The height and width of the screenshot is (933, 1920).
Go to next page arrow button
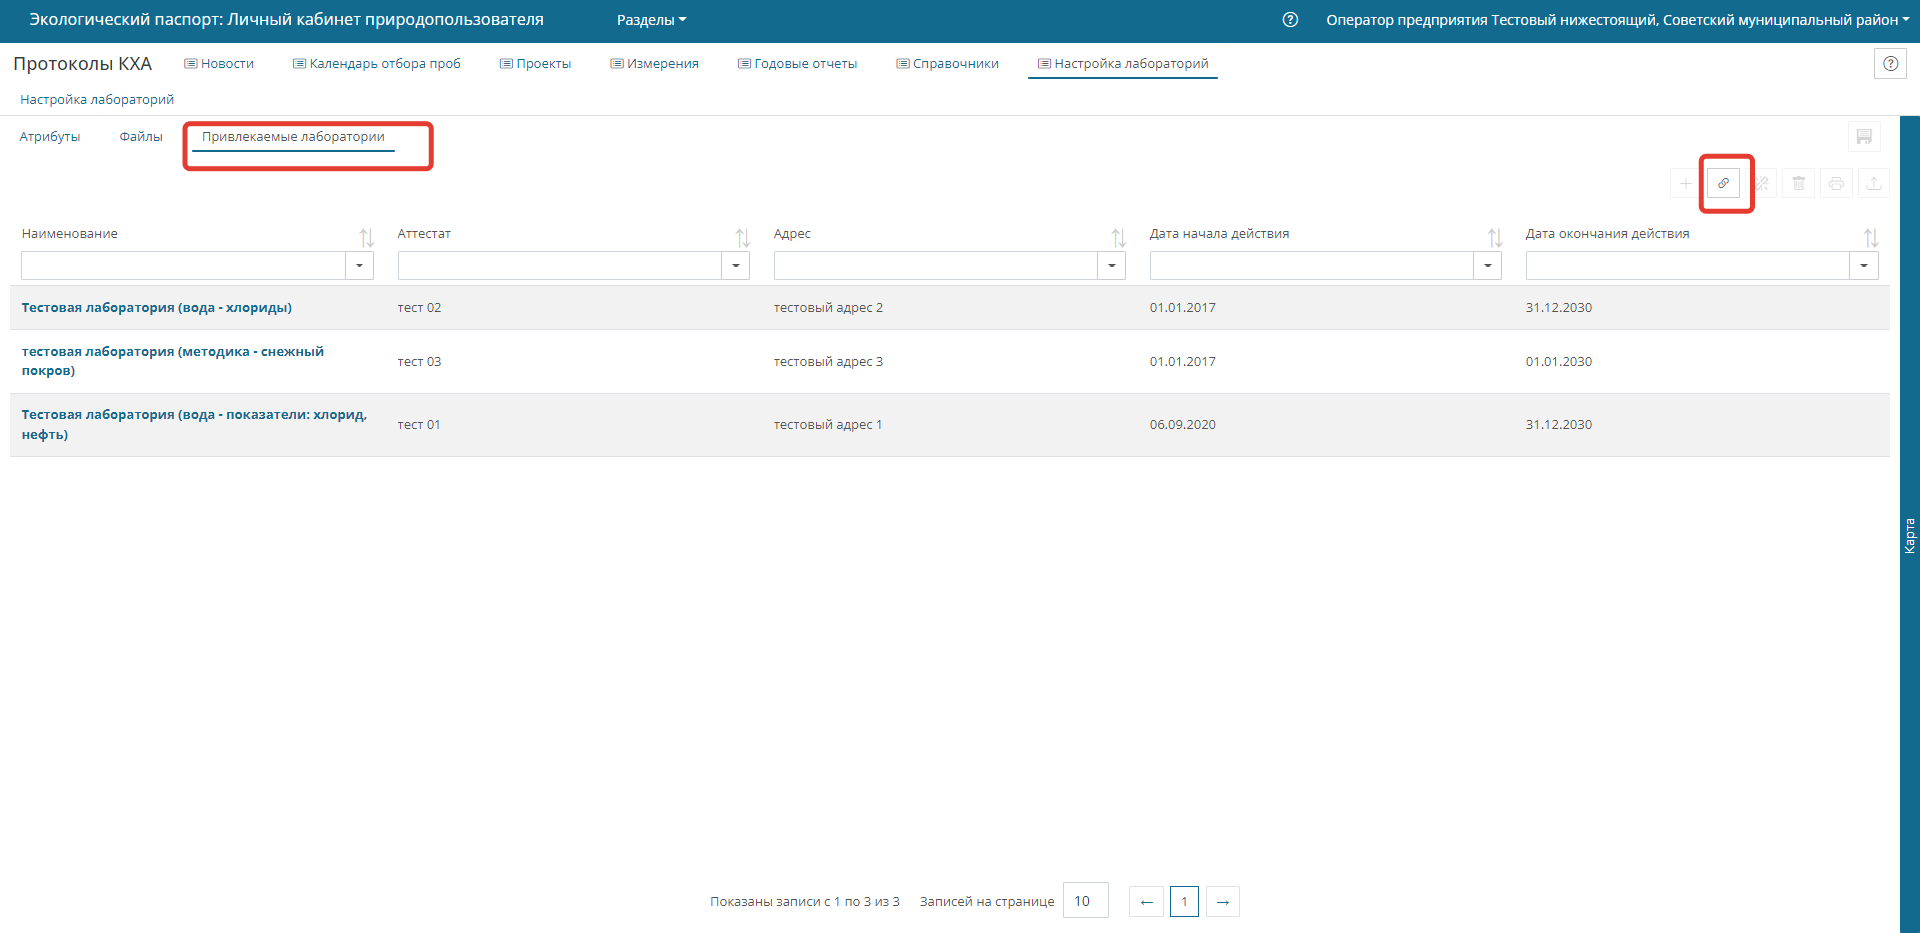(x=1222, y=902)
